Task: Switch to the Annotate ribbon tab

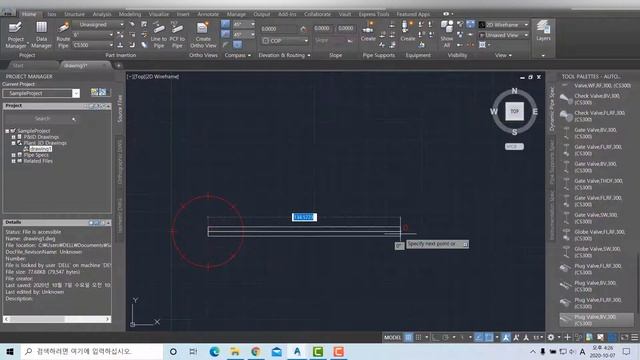Action: [x=208, y=14]
